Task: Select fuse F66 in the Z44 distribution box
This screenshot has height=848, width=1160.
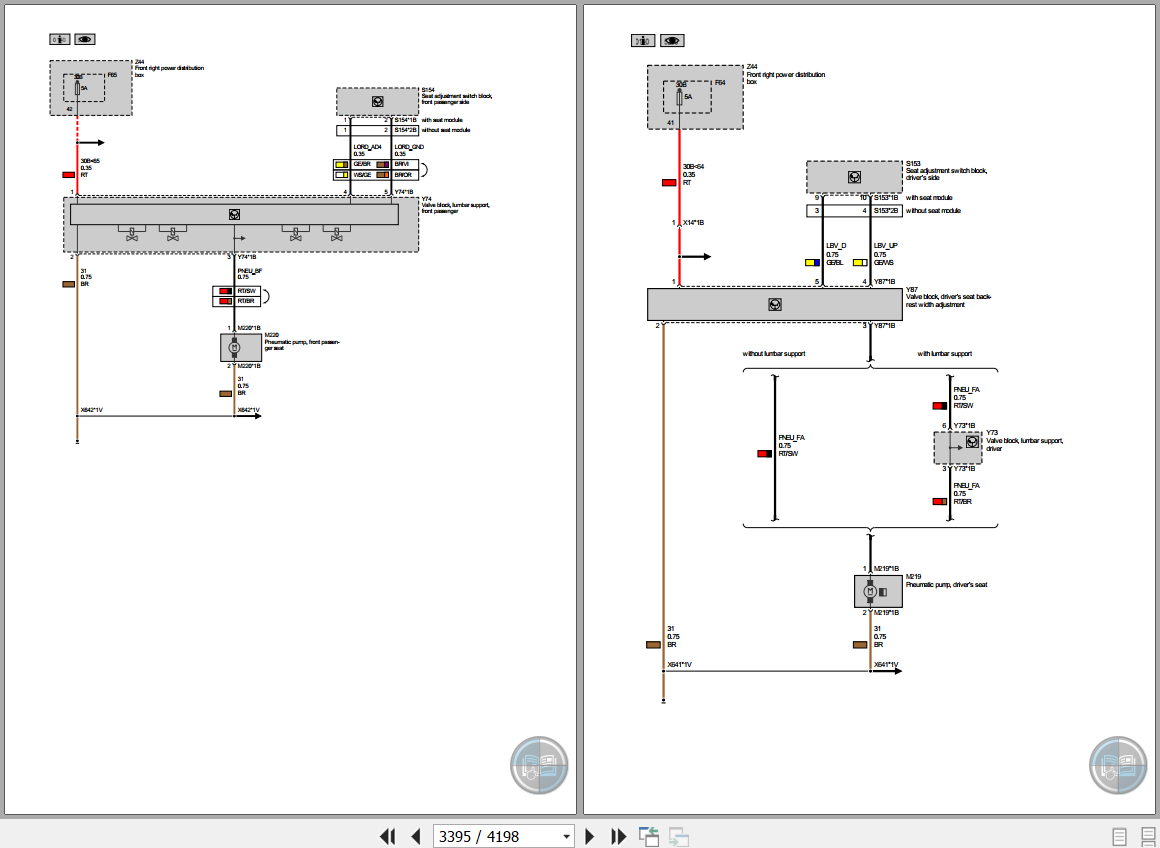Action: click(77, 88)
